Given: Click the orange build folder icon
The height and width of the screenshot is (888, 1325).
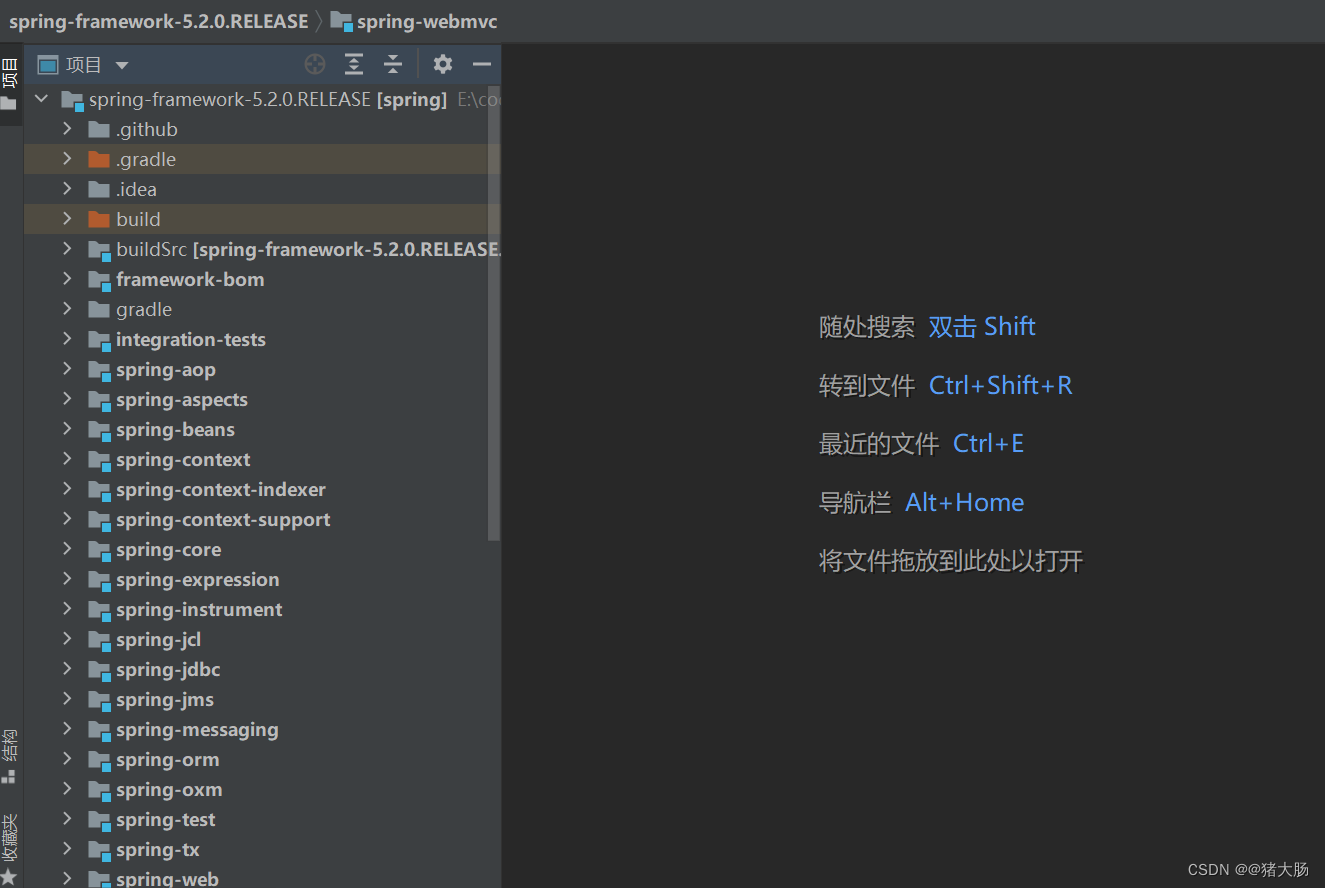Looking at the screenshot, I should (x=98, y=219).
